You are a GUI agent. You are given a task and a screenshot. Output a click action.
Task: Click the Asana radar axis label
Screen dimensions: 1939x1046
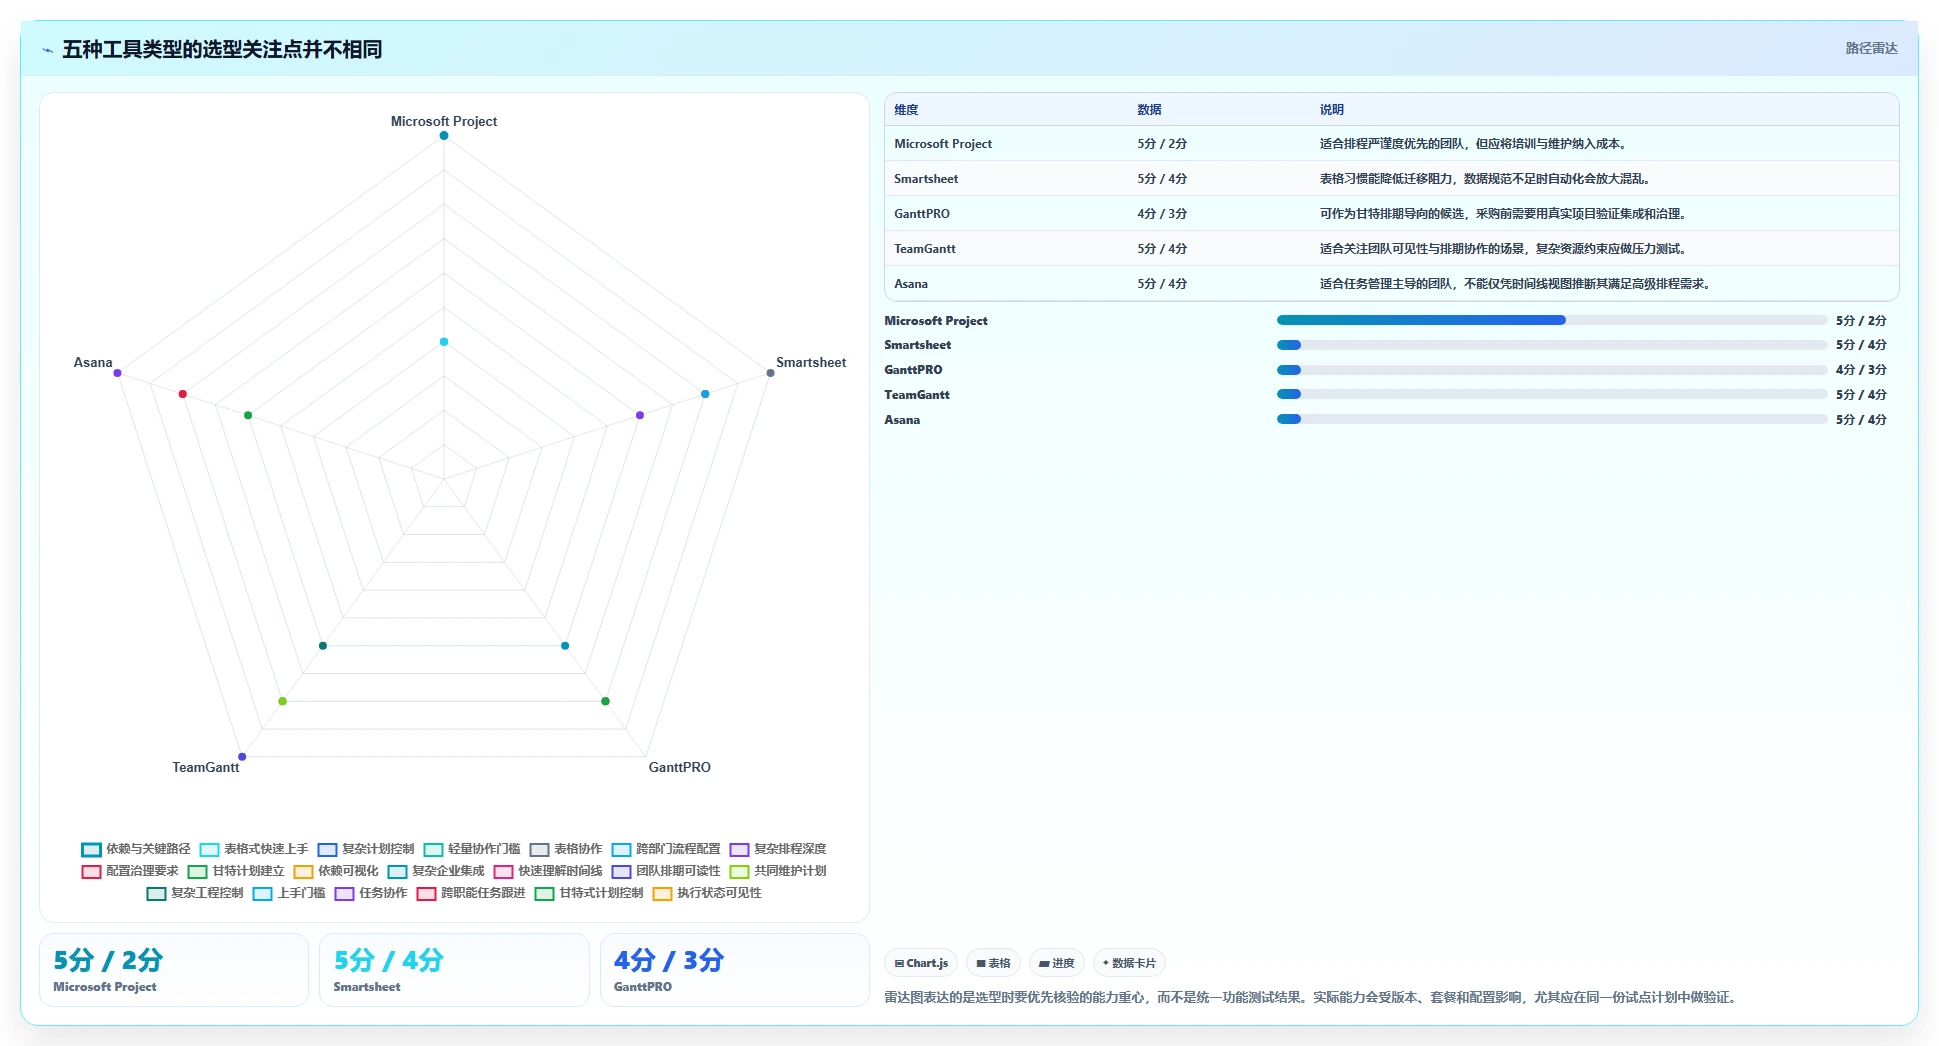point(93,362)
